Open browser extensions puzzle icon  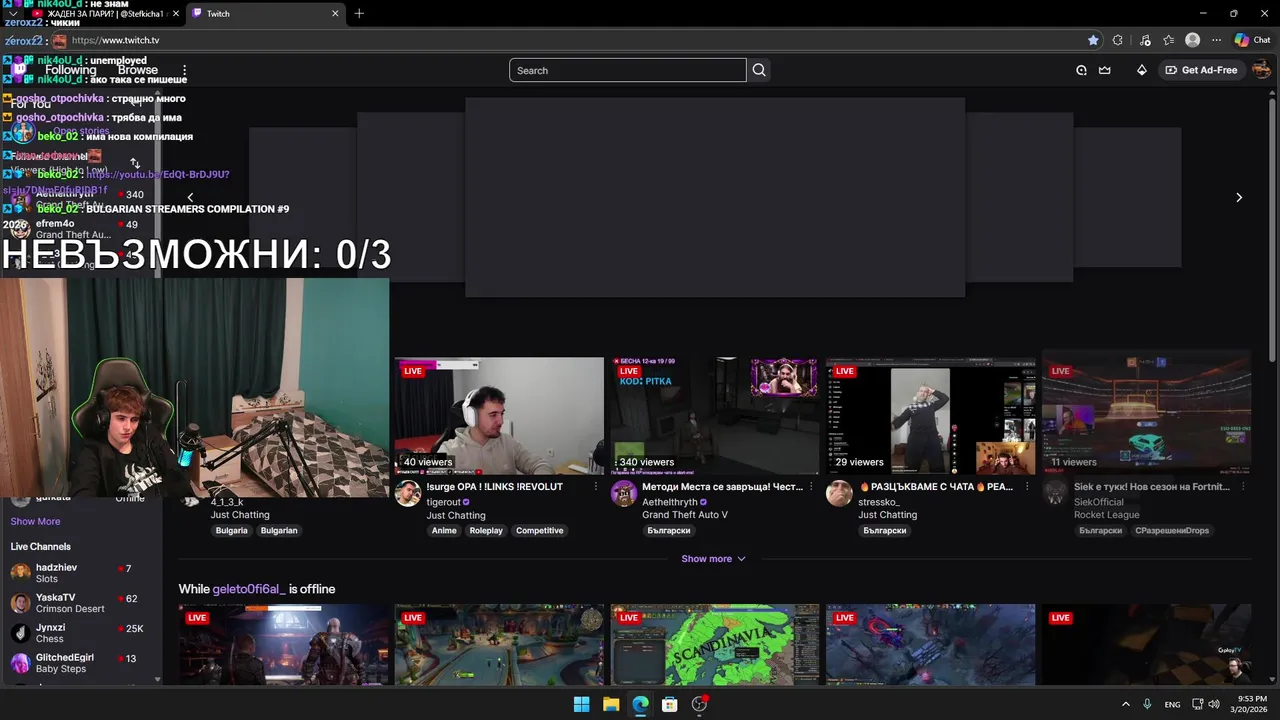coord(1118,40)
